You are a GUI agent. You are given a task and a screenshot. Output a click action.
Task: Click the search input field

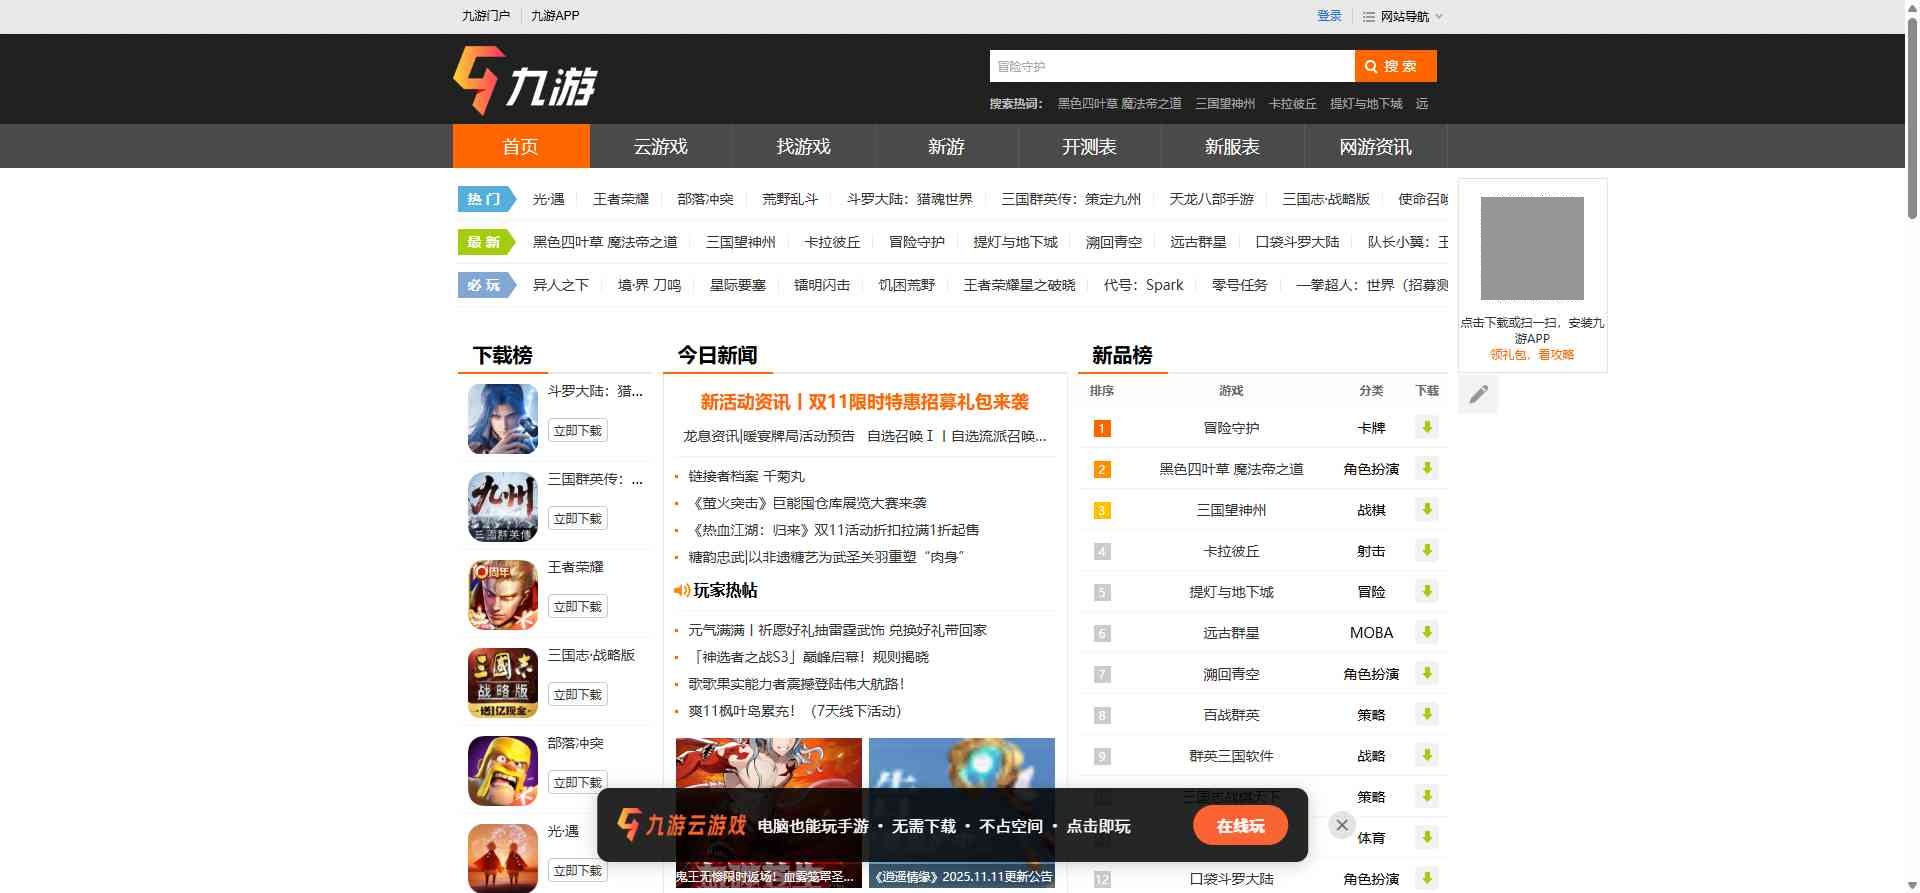point(1171,66)
